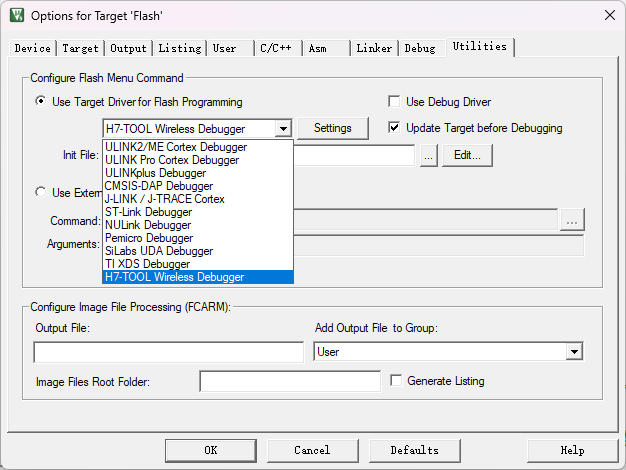Select CMSIS-DAP Debugger option
This screenshot has width=626, height=470.
(x=198, y=186)
